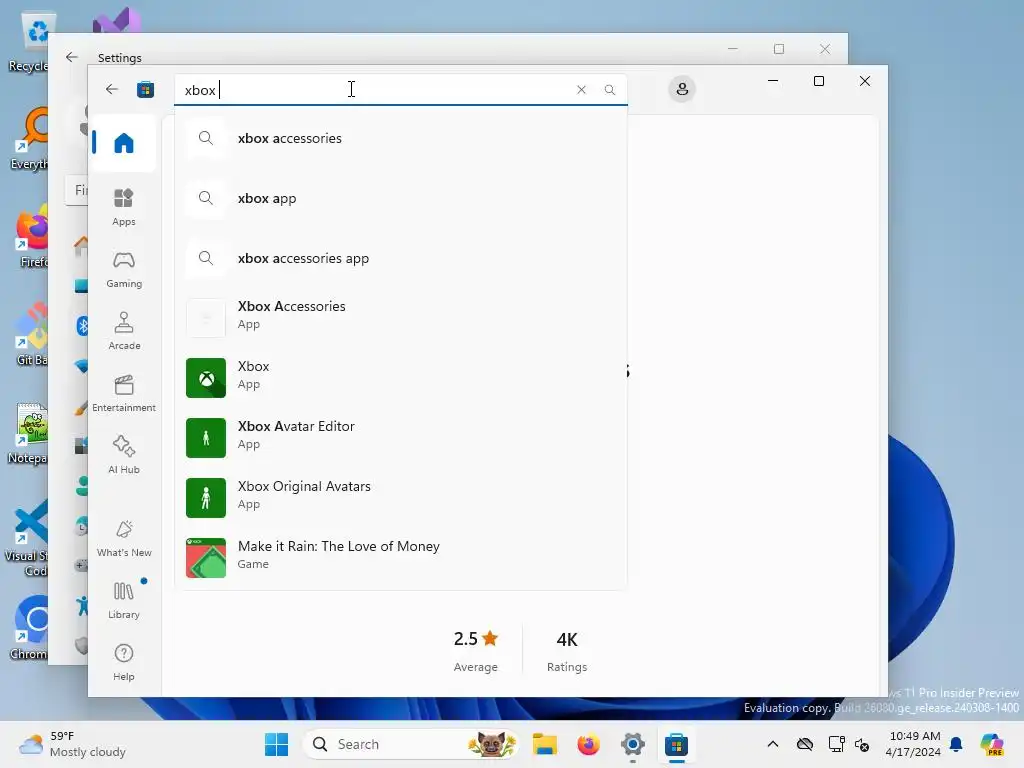Click the green Xbox app icon
The width and height of the screenshot is (1024, 768).
coord(206,377)
